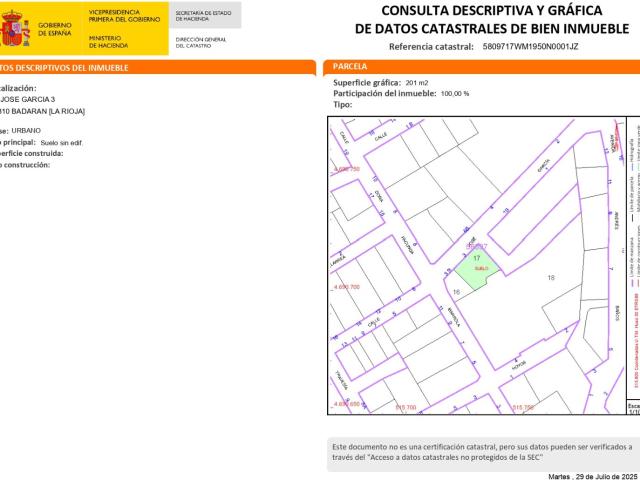
Task: Select reference number 5809717WM1950N0001JZ
Action: pyautogui.click(x=530, y=46)
